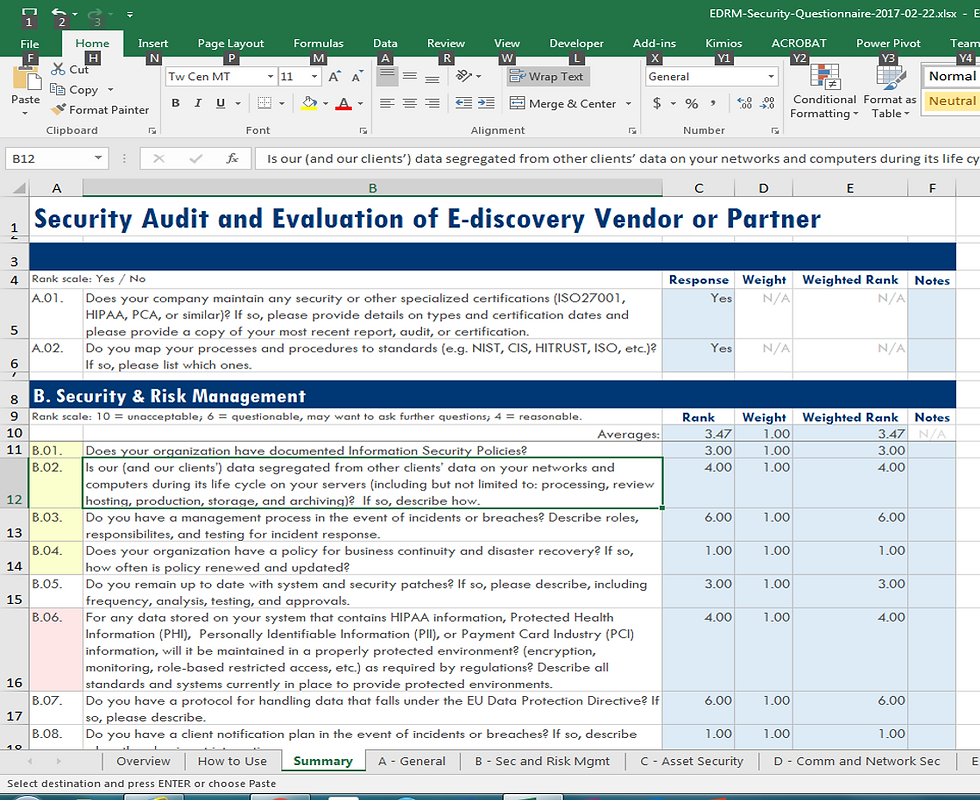This screenshot has width=980, height=800.
Task: Click the Insert Function fx icon
Action: [232, 159]
